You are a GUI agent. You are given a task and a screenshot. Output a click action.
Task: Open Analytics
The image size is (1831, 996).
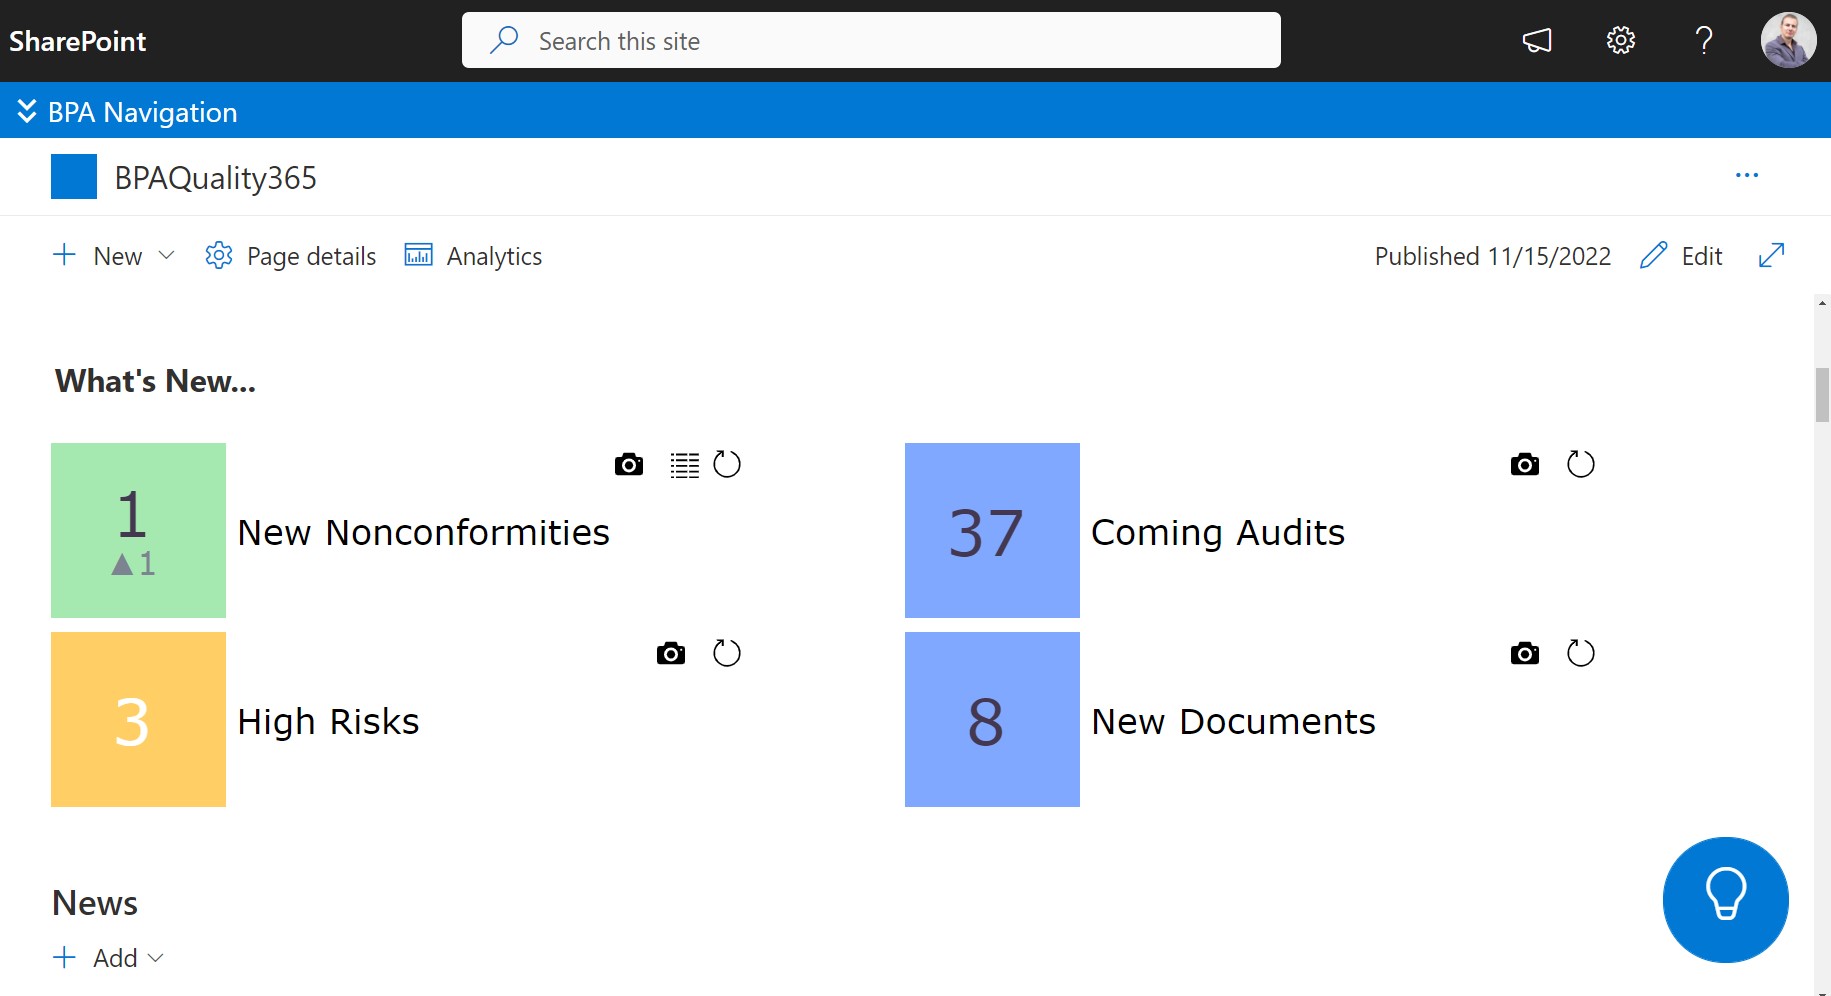pos(473,256)
